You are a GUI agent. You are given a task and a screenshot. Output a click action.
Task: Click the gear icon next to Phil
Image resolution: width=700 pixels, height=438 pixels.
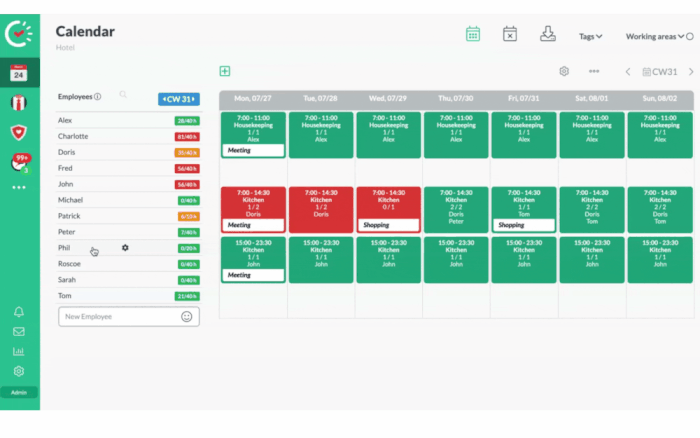pyautogui.click(x=125, y=247)
